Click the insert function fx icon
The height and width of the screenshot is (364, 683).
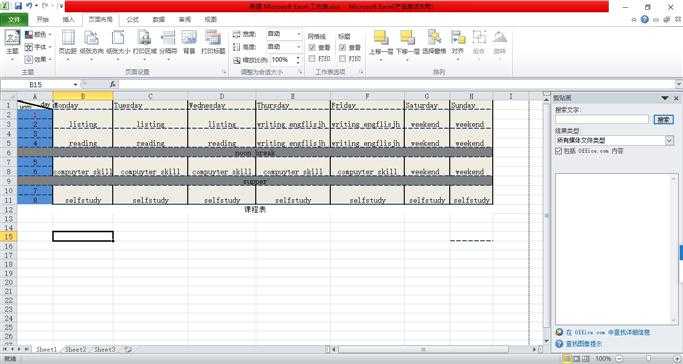pyautogui.click(x=113, y=84)
